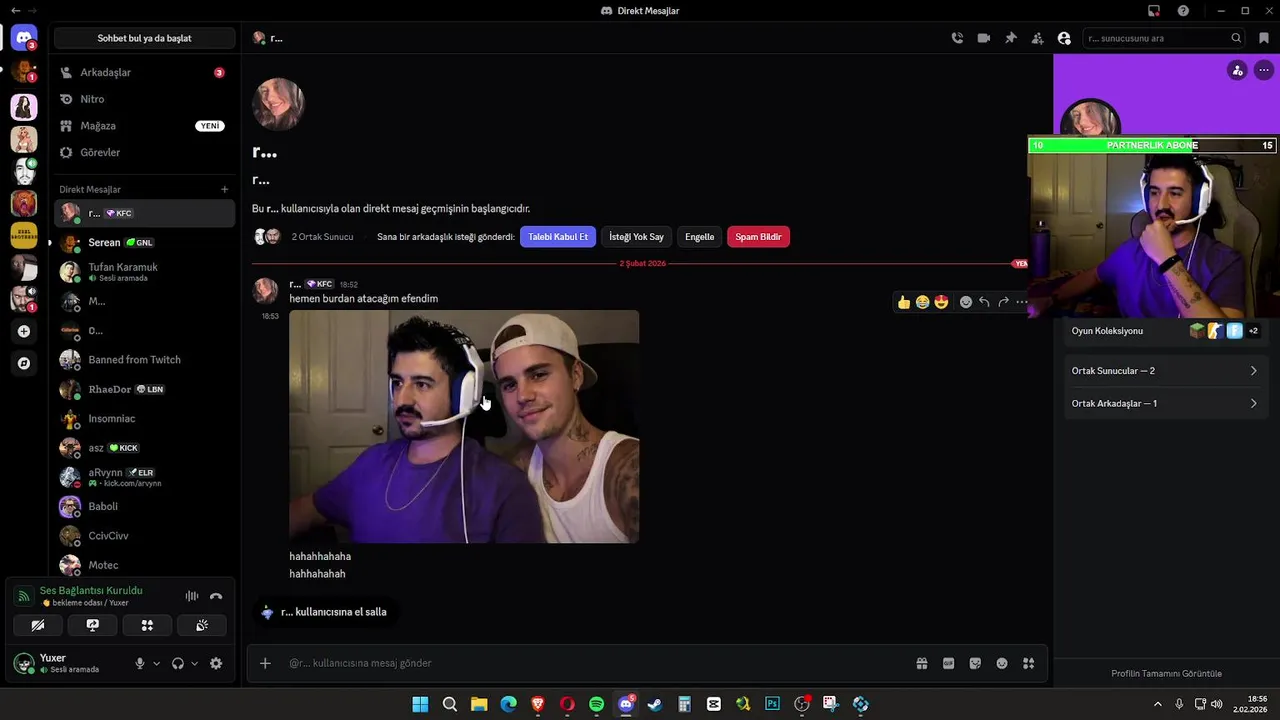This screenshot has width=1280, height=720.
Task: Start a voice call with the phone icon
Action: coord(957,38)
